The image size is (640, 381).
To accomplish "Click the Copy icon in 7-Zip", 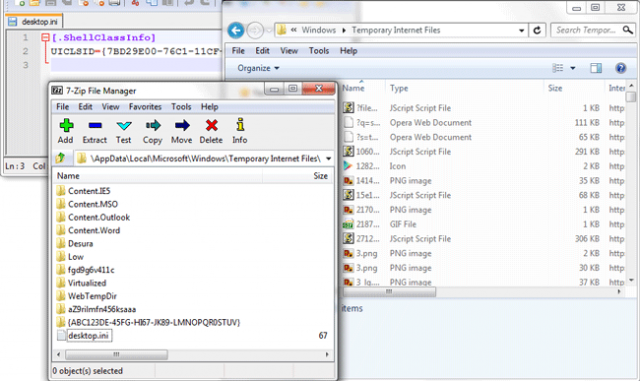I will (x=153, y=126).
